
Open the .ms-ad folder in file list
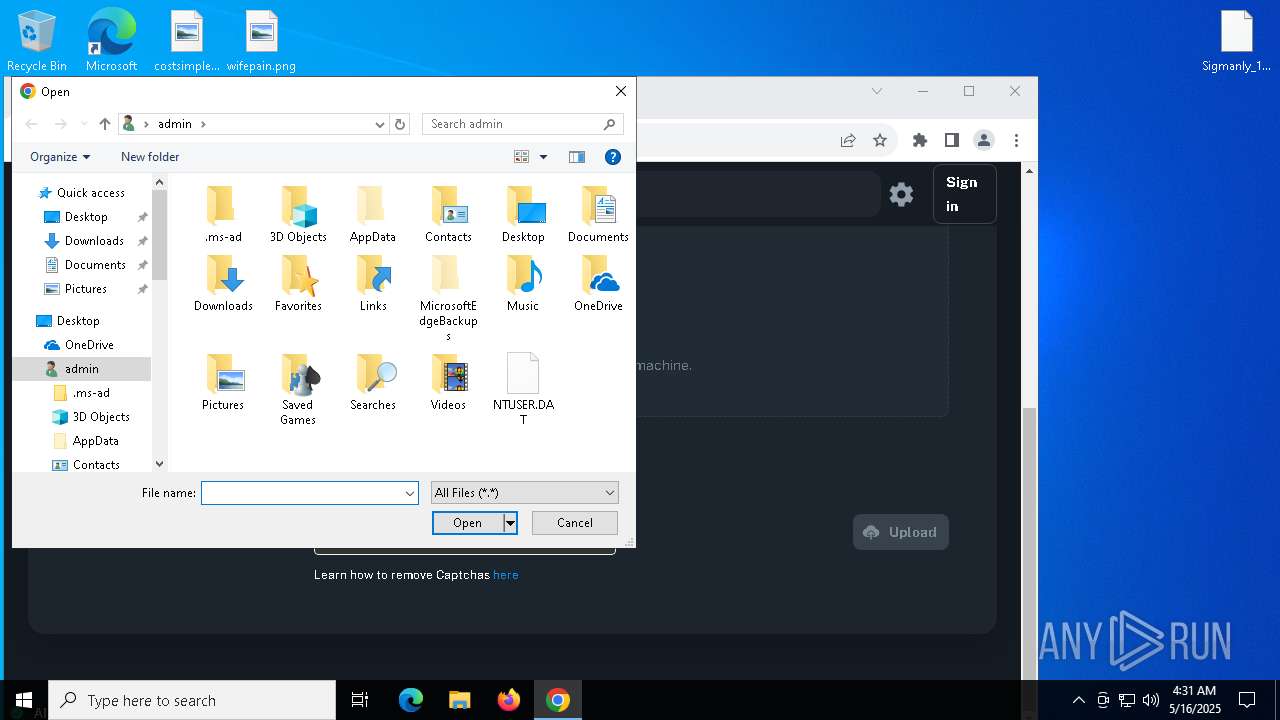click(x=223, y=214)
